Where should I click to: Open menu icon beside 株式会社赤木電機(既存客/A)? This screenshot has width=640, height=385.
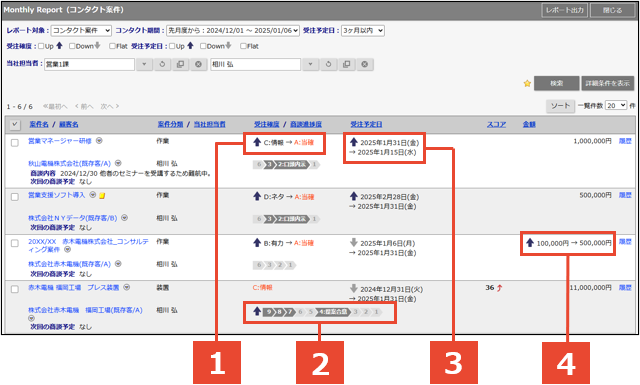pyautogui.click(x=118, y=264)
